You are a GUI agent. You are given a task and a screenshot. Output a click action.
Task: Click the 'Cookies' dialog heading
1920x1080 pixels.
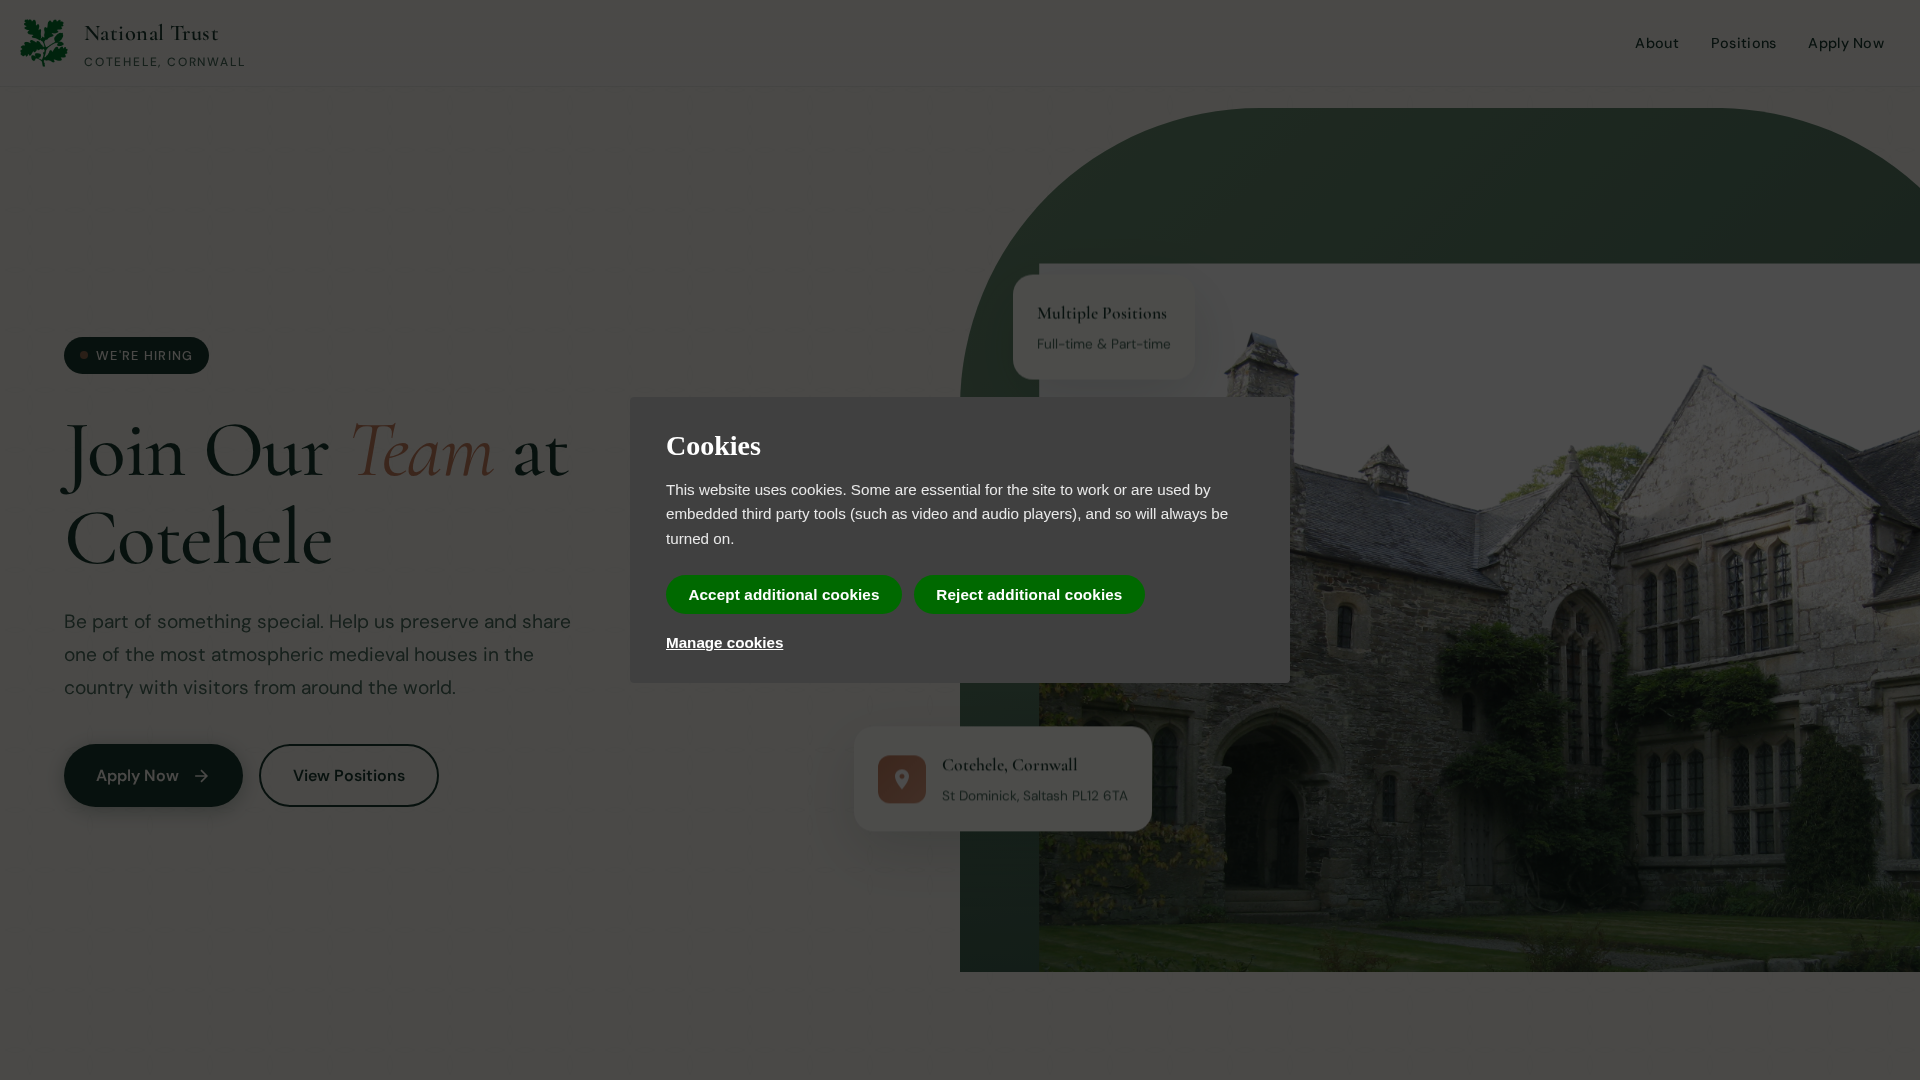(x=713, y=446)
